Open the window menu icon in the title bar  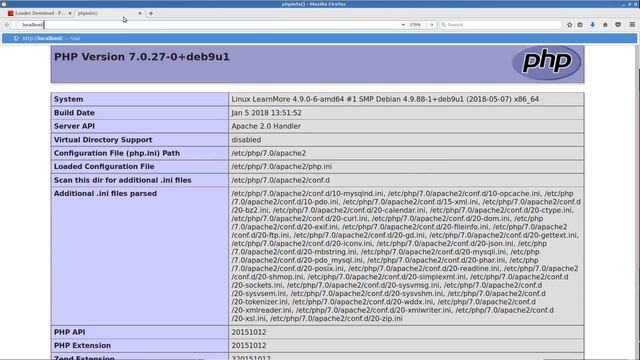click(4, 4)
